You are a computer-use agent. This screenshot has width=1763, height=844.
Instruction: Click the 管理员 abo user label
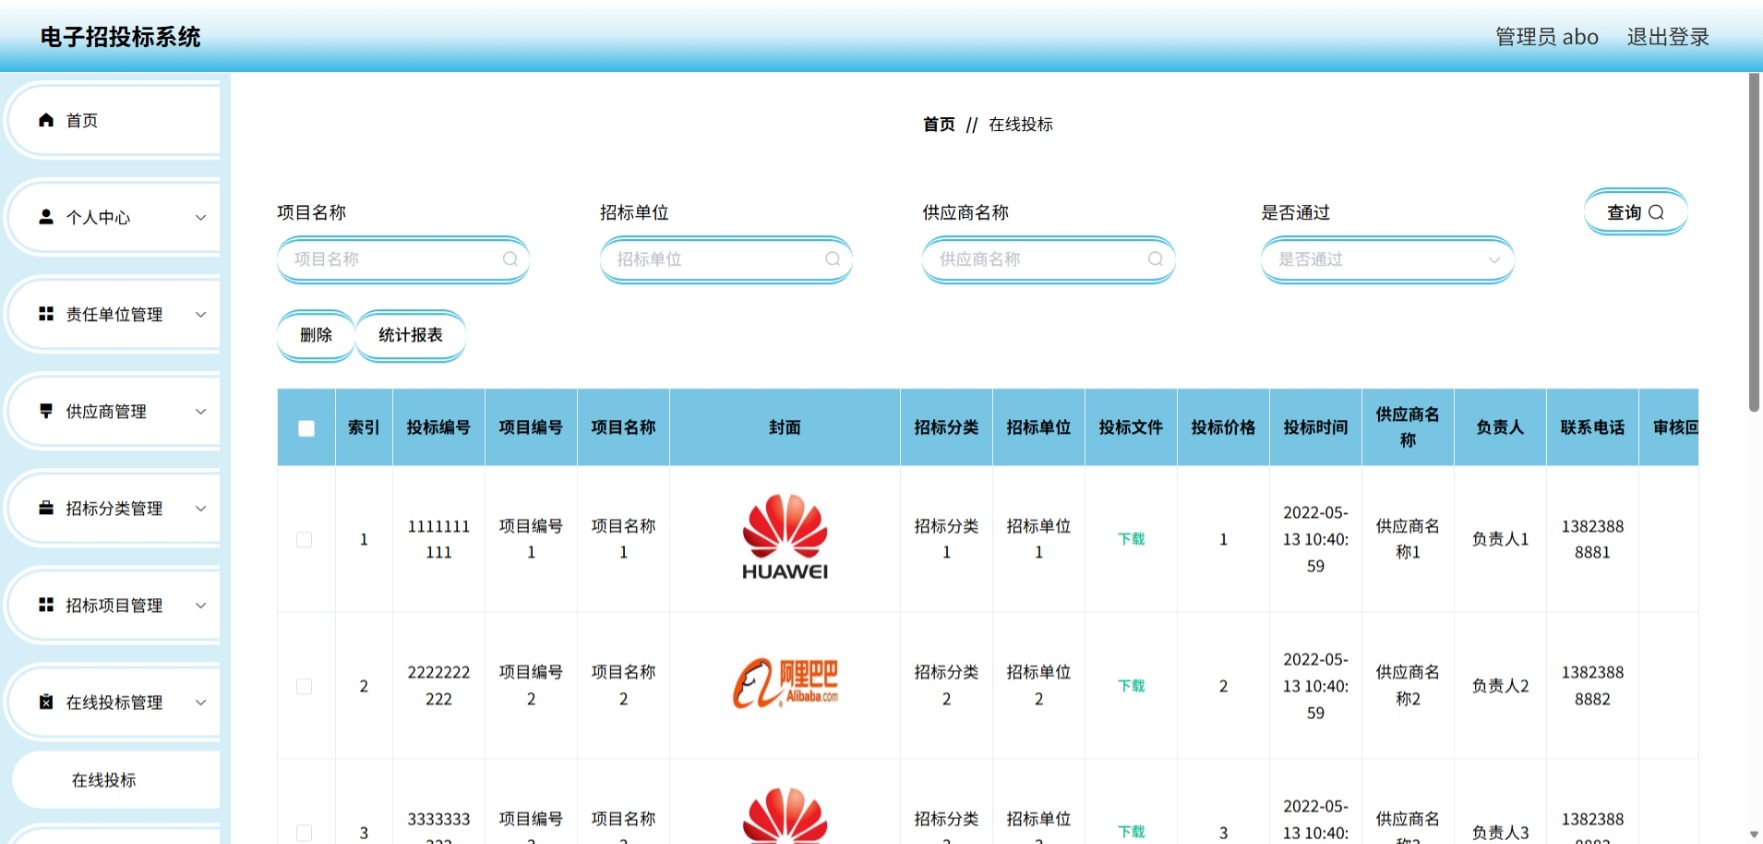point(1547,37)
